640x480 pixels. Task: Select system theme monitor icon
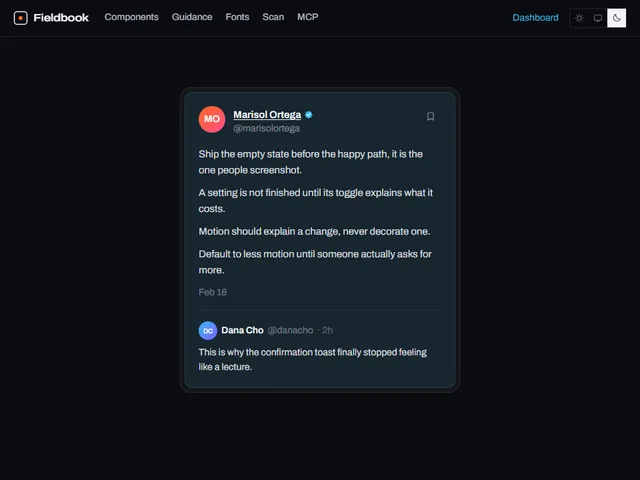tap(598, 18)
